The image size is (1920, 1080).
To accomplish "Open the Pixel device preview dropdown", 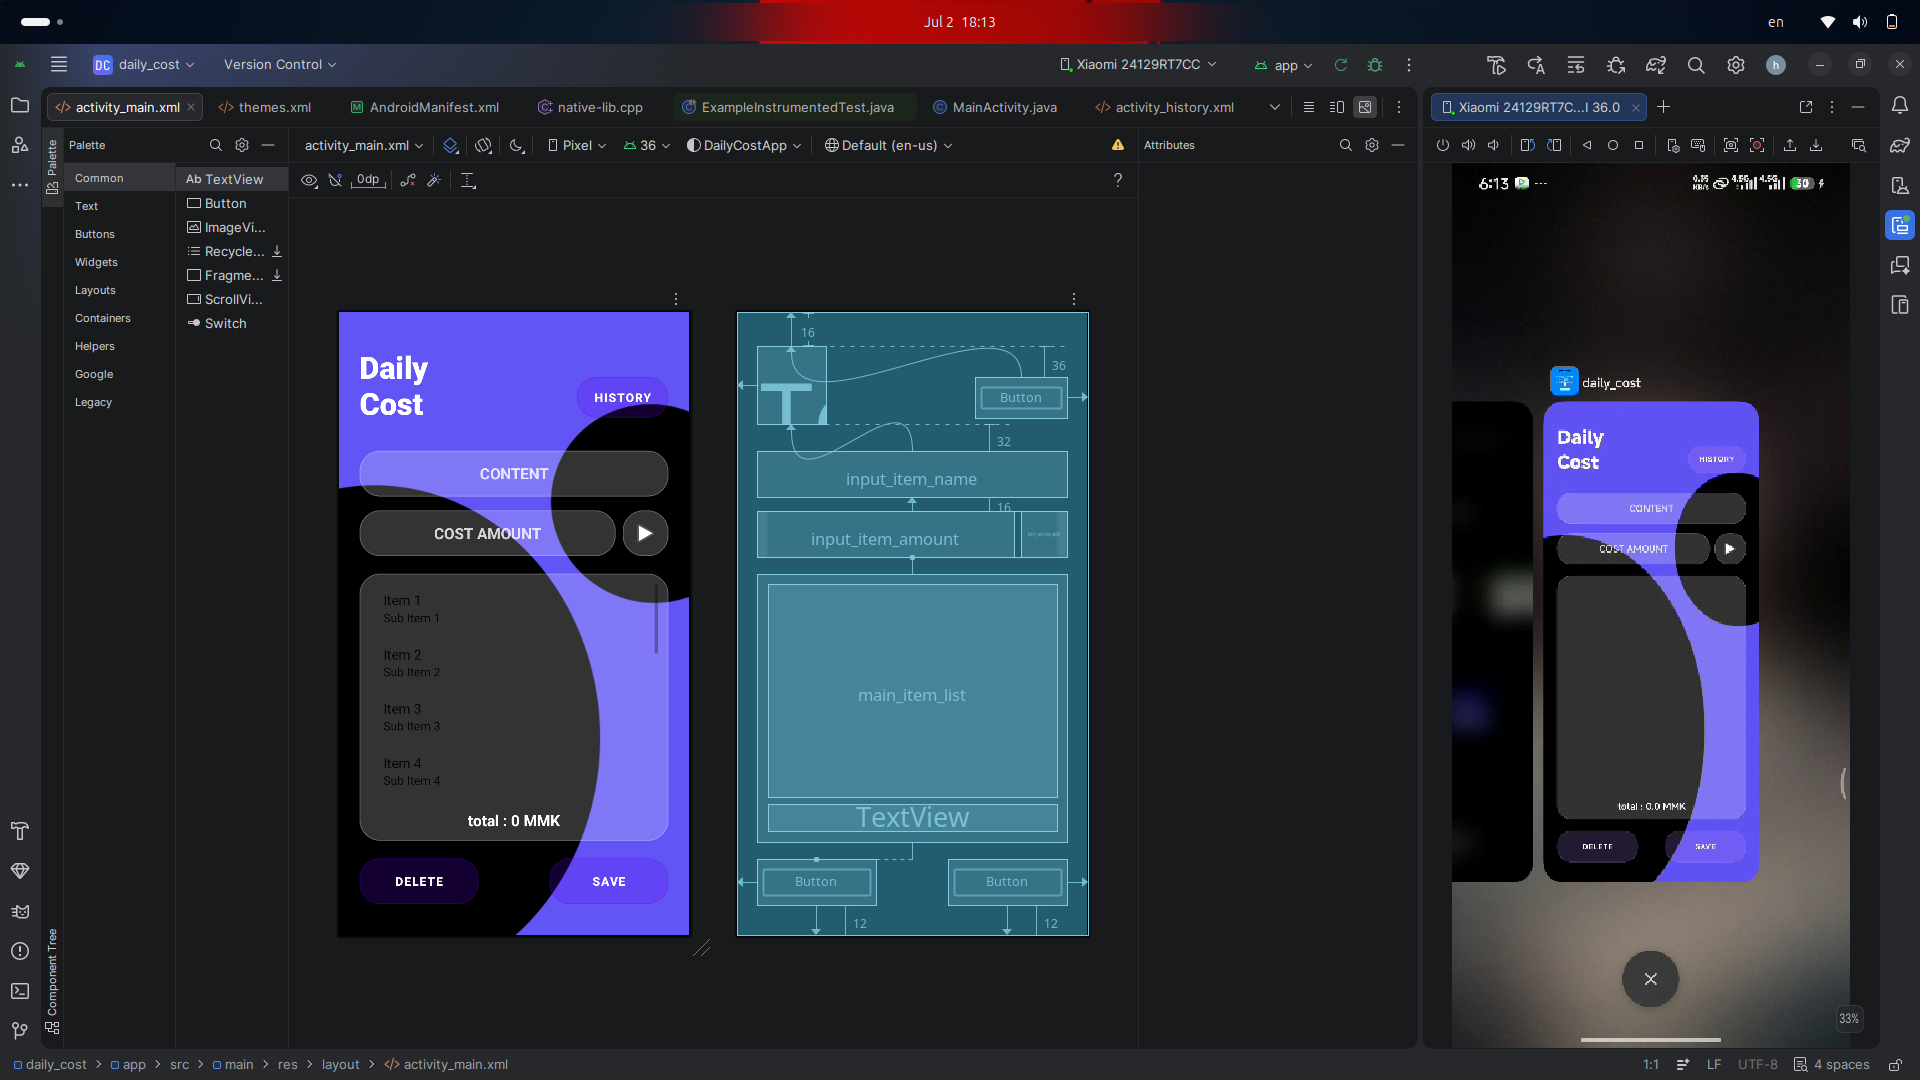I will click(577, 145).
